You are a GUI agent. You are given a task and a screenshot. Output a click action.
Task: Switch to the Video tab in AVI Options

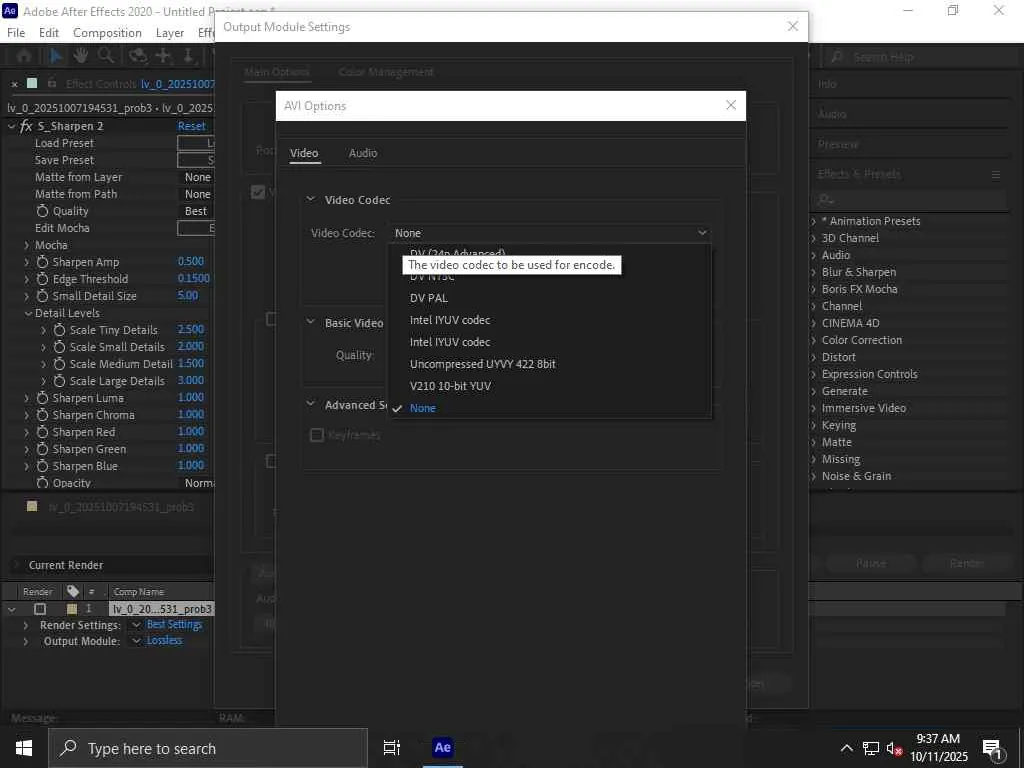[x=304, y=153]
